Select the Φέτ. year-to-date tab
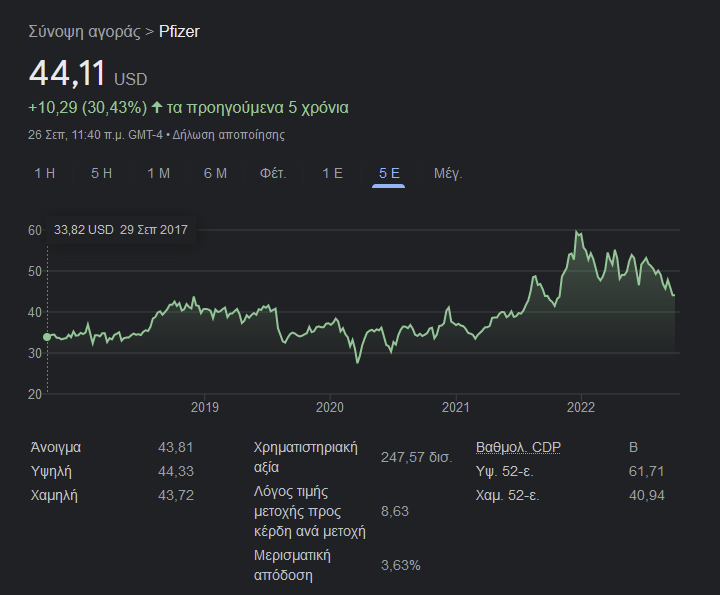Image resolution: width=720 pixels, height=595 pixels. (273, 173)
